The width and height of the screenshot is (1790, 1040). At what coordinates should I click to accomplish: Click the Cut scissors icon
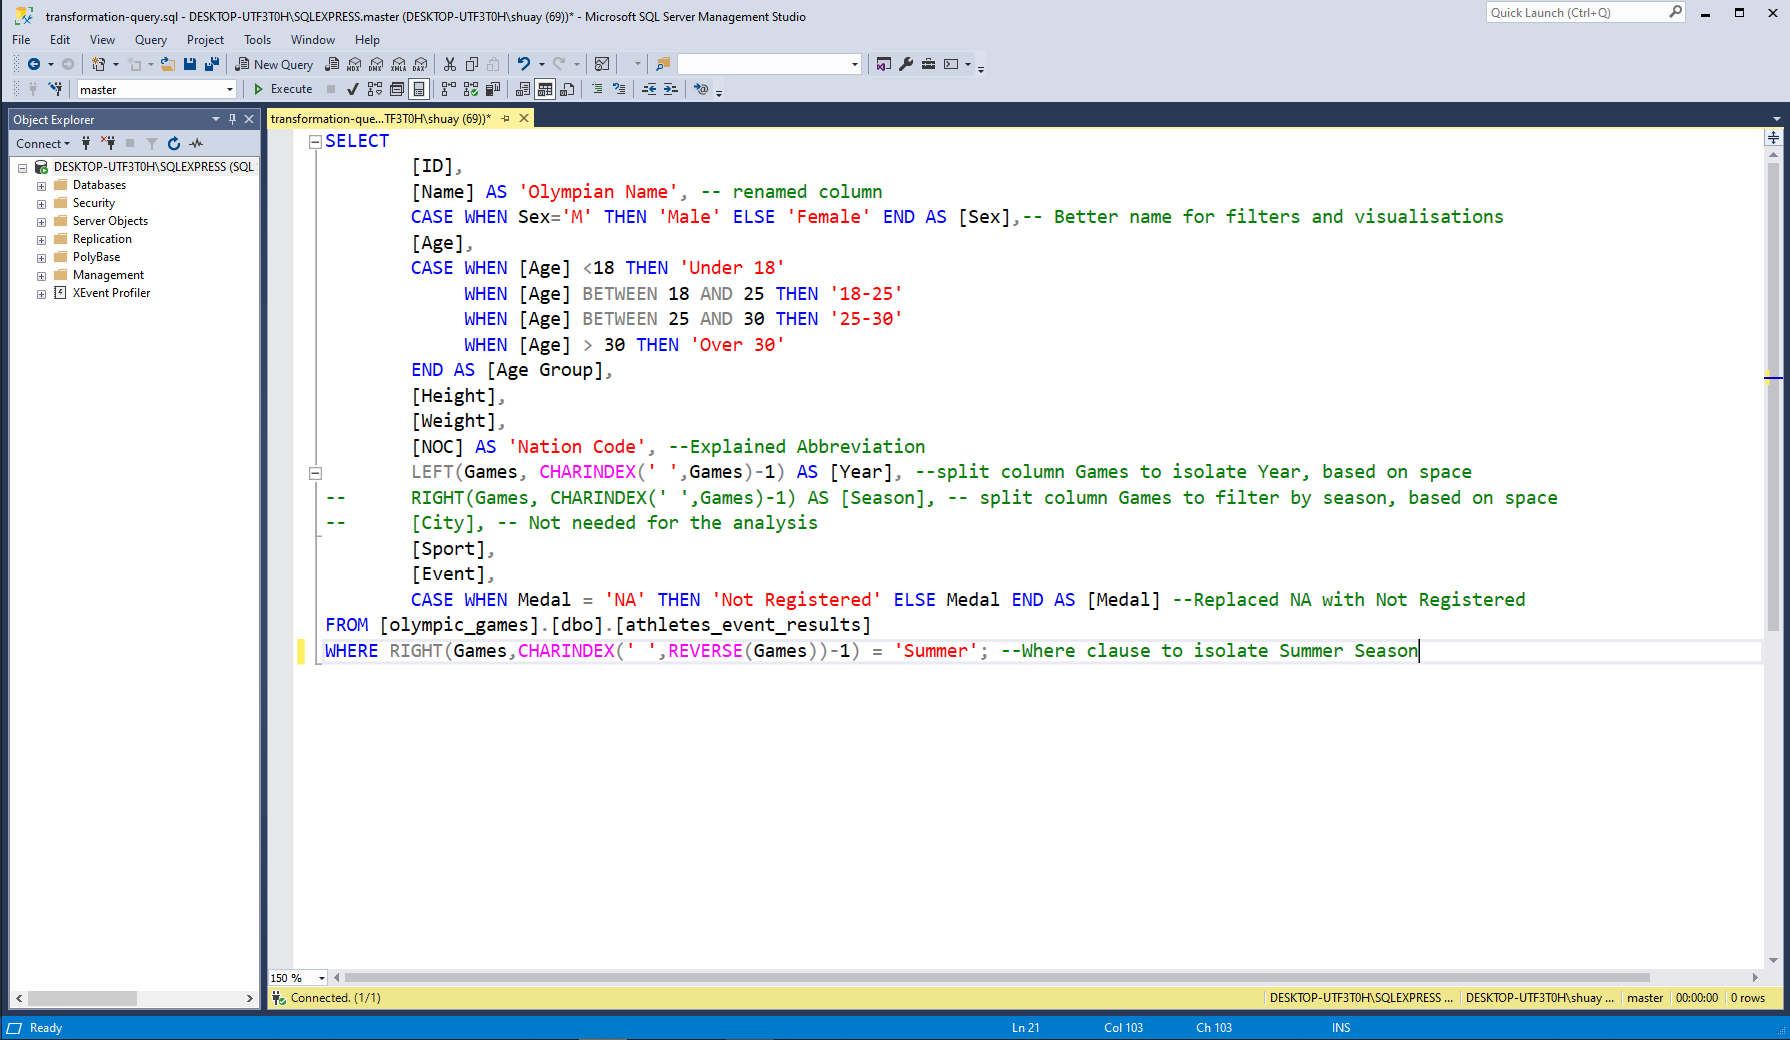pyautogui.click(x=450, y=64)
